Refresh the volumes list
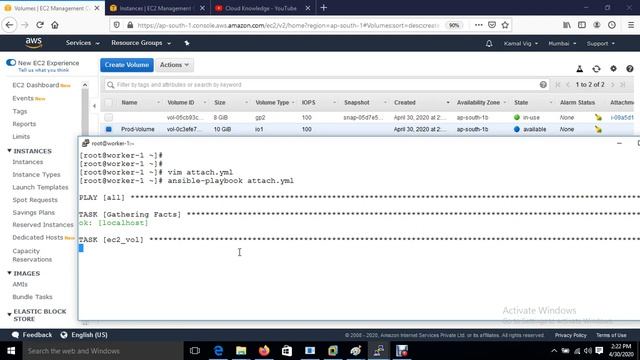 [x=596, y=69]
